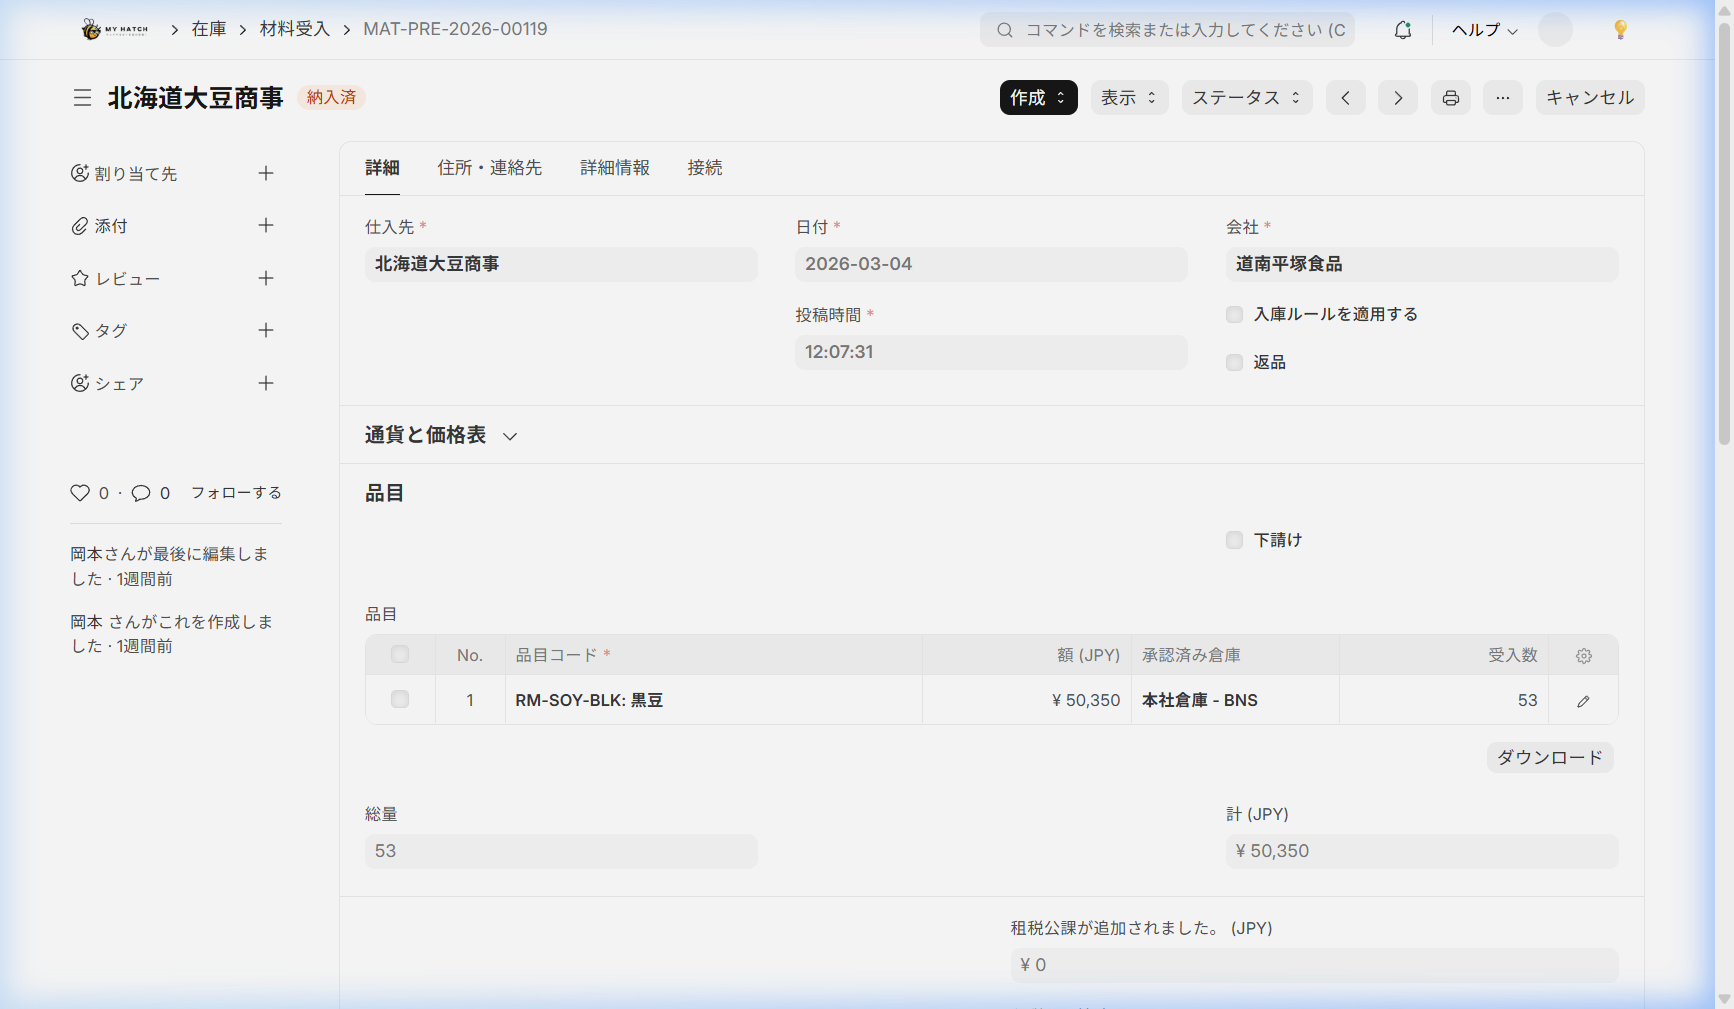Enable 入庫ルールを適用する checkbox
This screenshot has width=1734, height=1009.
[x=1234, y=315]
